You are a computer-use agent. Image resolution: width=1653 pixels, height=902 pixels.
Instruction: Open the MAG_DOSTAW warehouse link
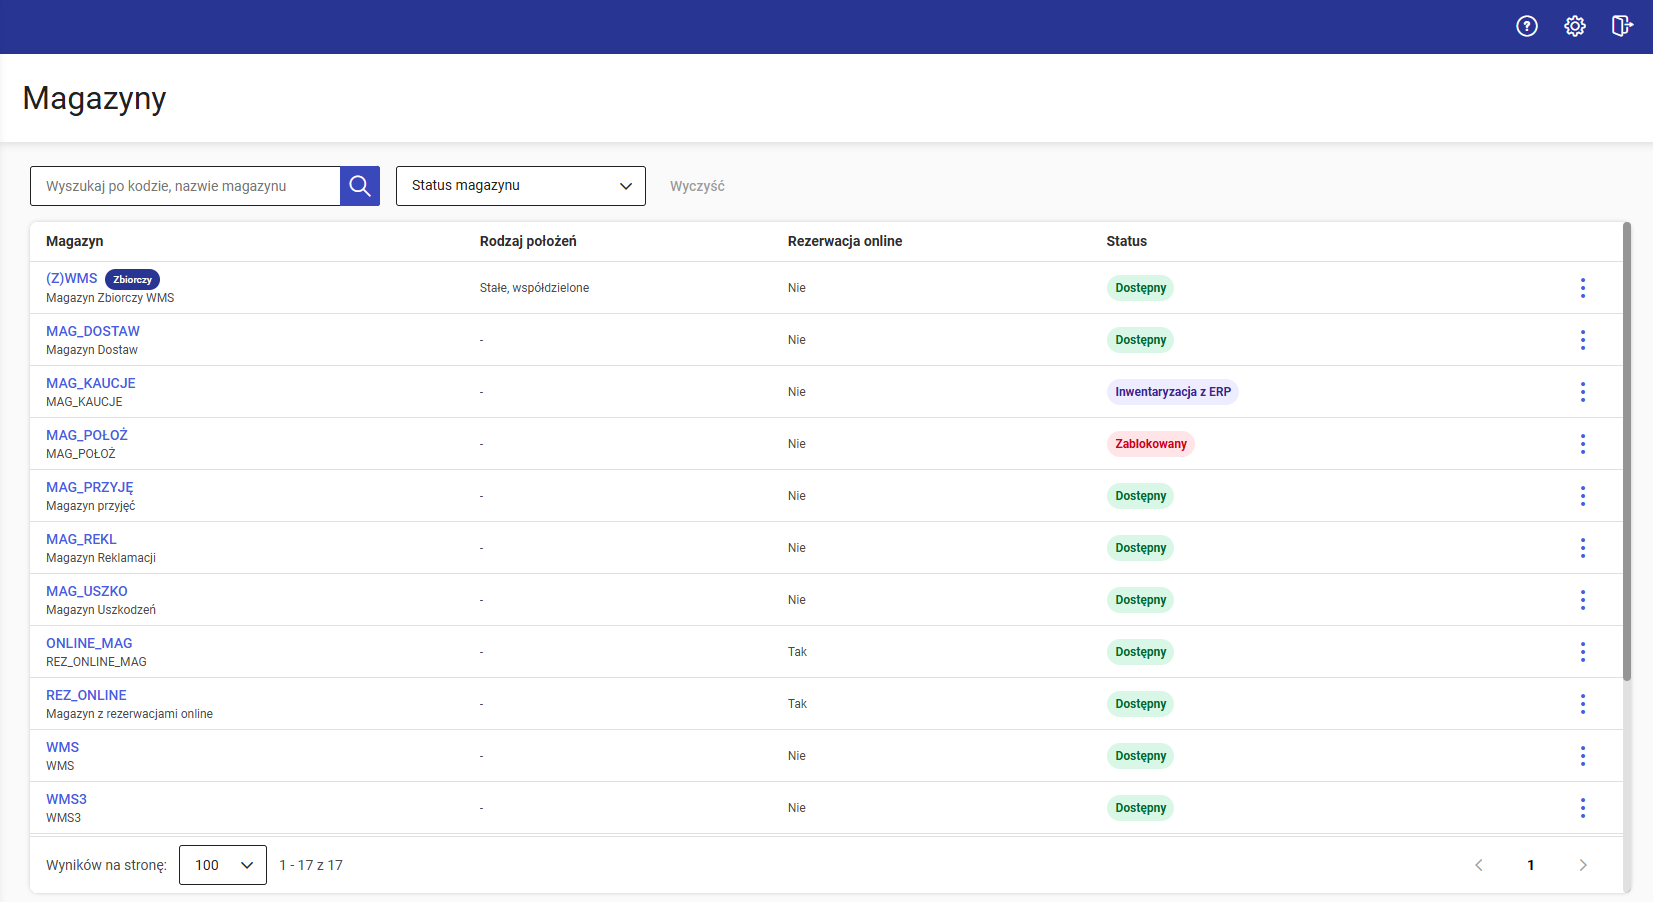point(93,331)
